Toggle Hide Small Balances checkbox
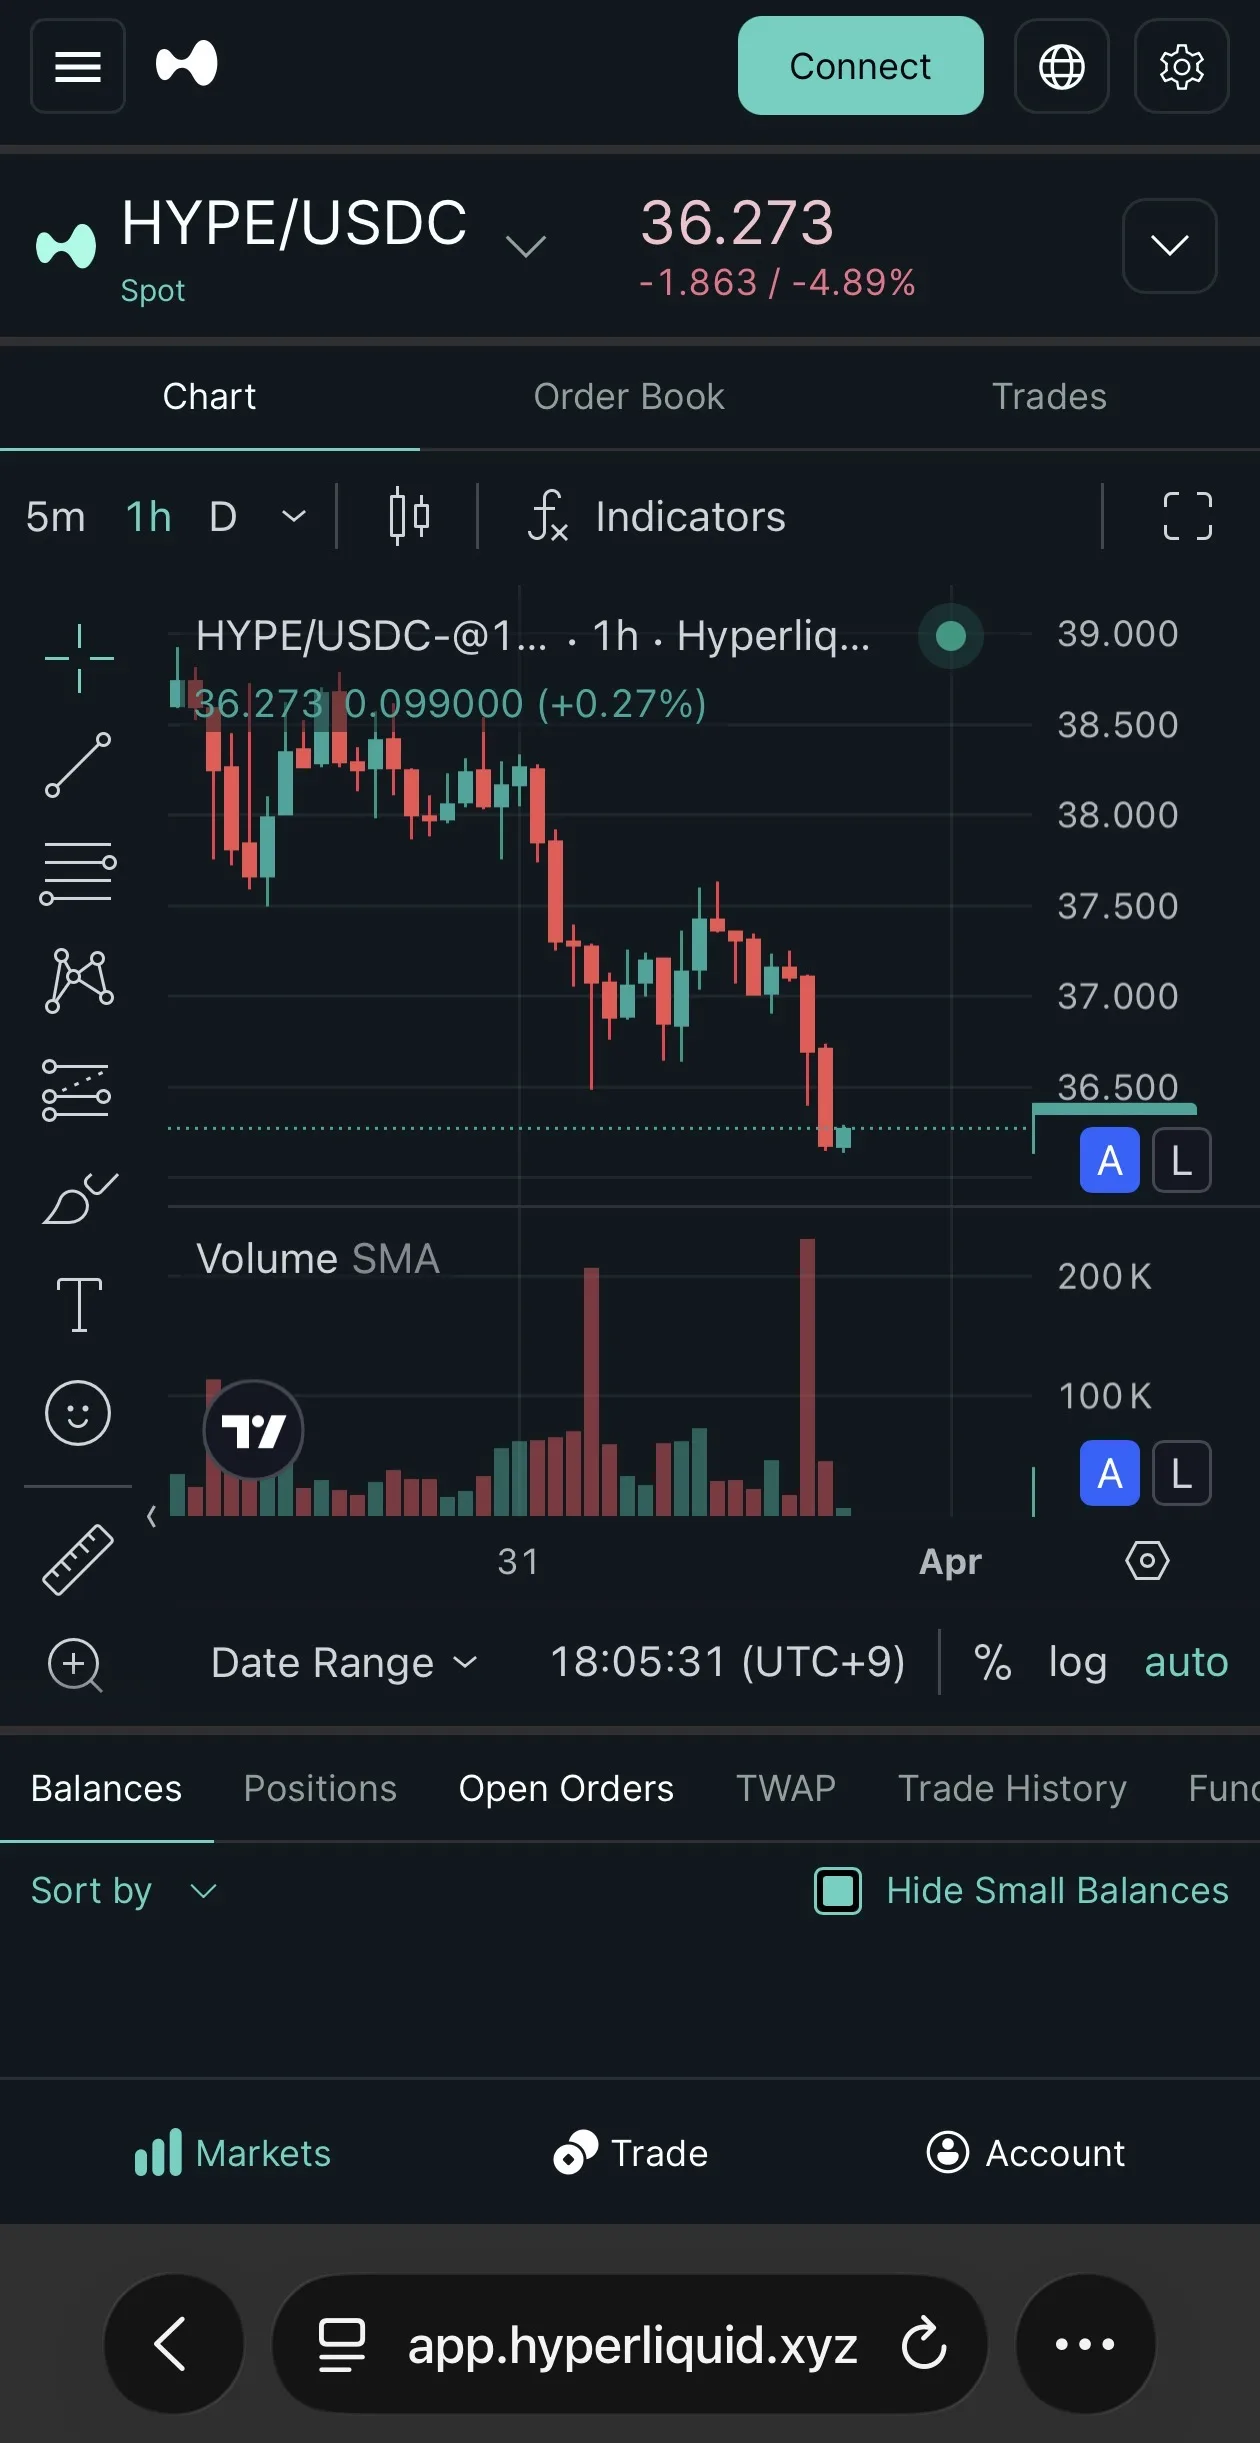This screenshot has width=1260, height=2443. [x=838, y=1891]
